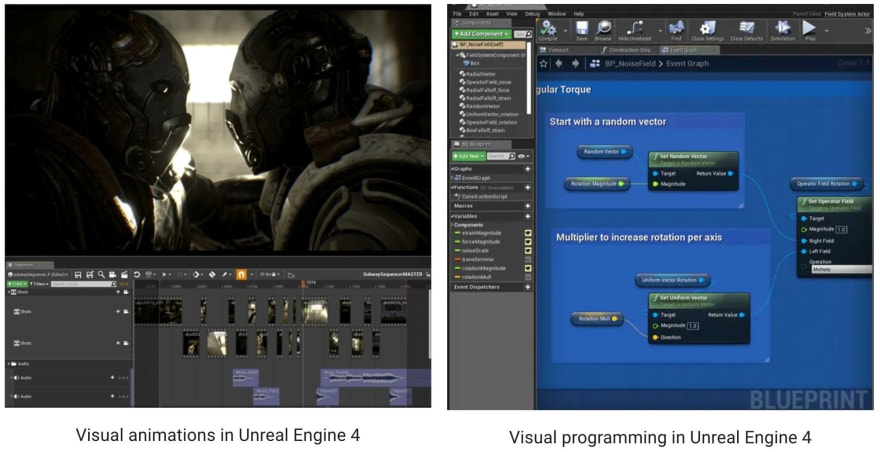The image size is (880, 452).
Task: Open Hide Unrelated options dropdown arrow
Action: (660, 31)
